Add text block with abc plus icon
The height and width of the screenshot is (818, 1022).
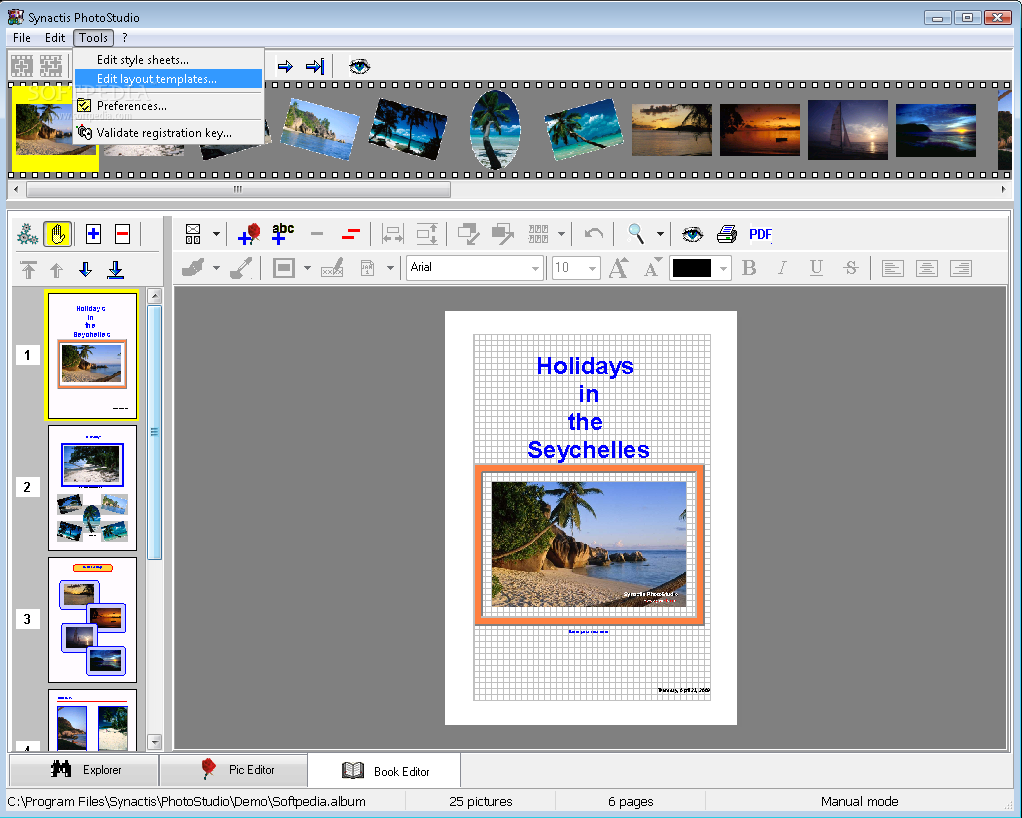pos(282,234)
